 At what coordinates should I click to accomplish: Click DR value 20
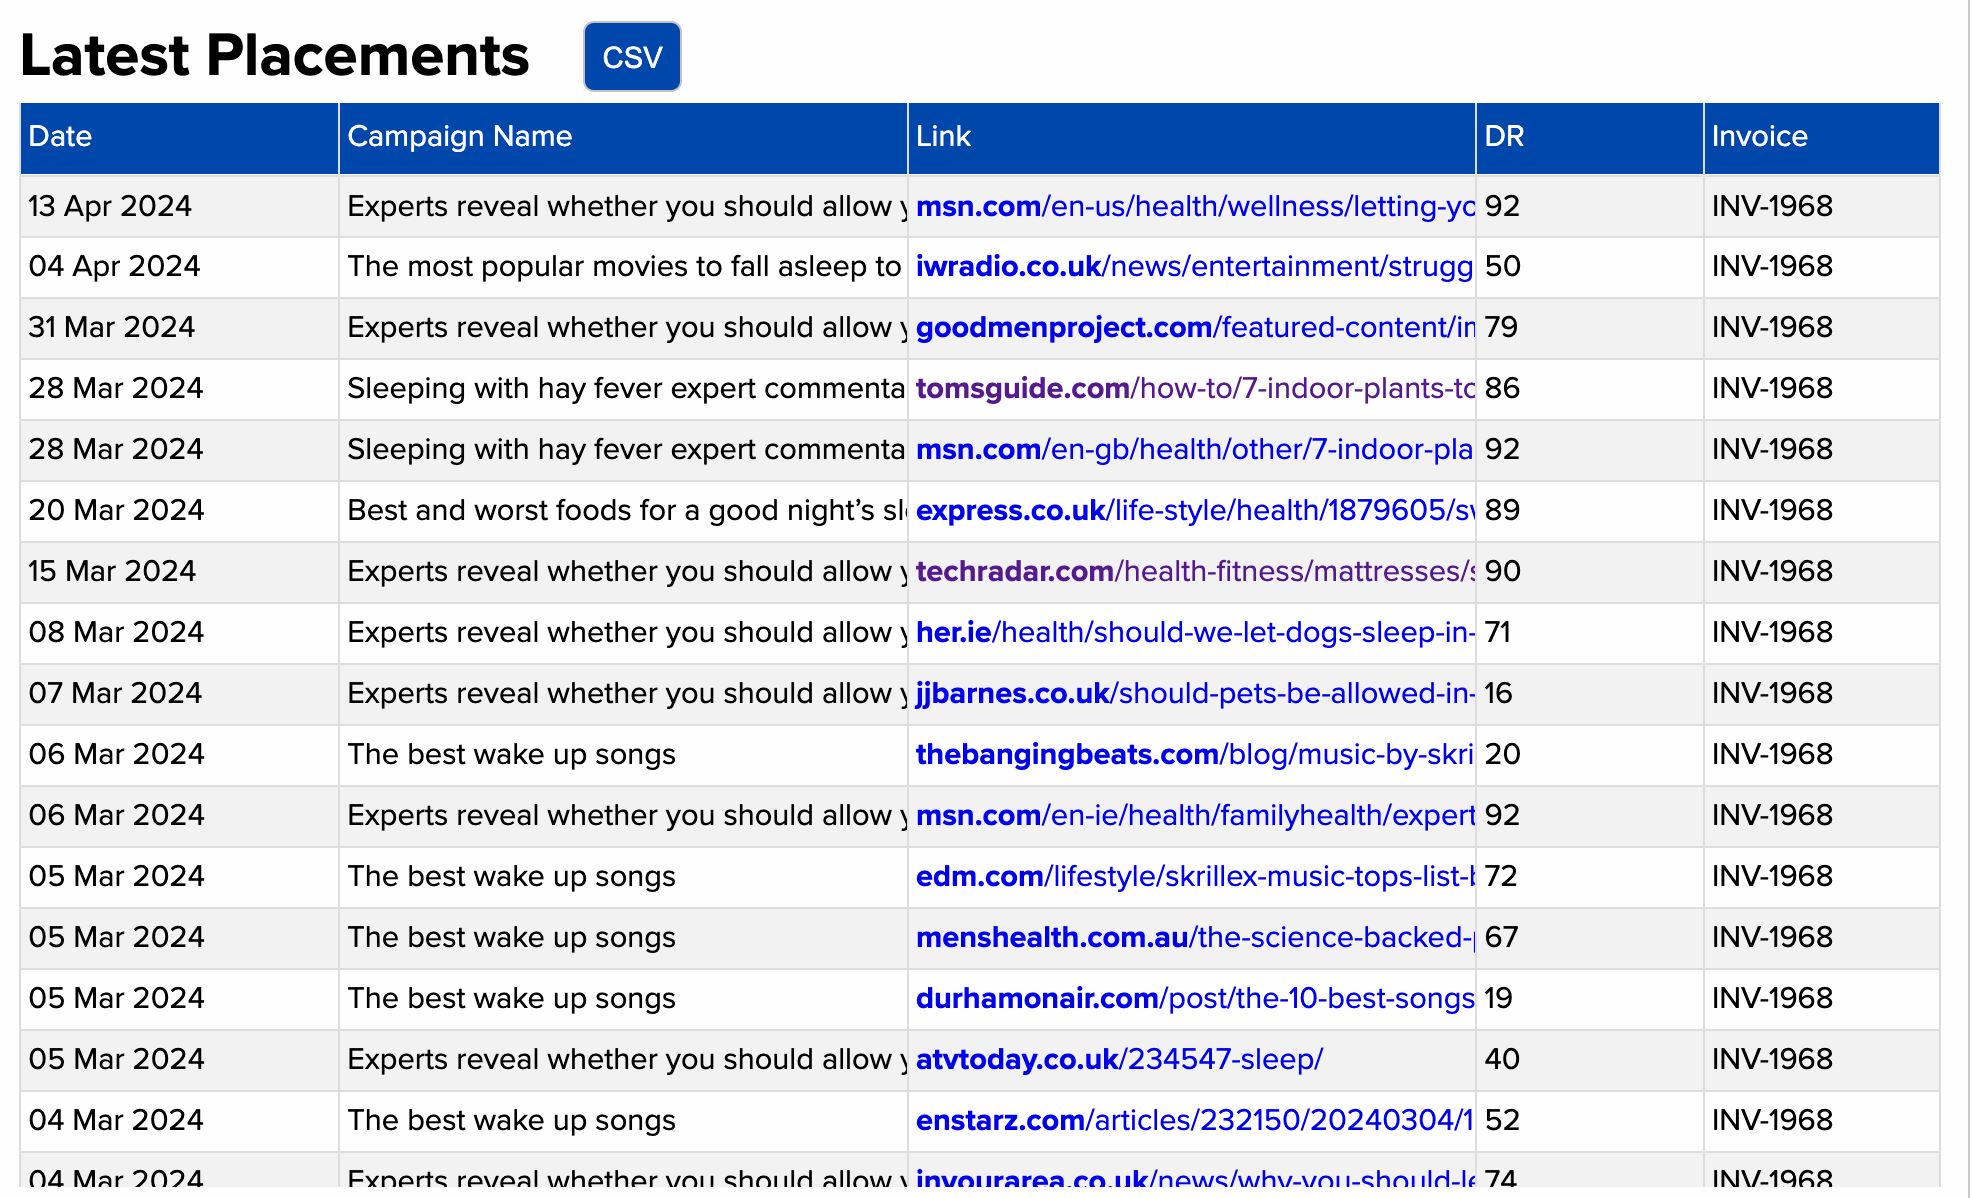tap(1502, 754)
